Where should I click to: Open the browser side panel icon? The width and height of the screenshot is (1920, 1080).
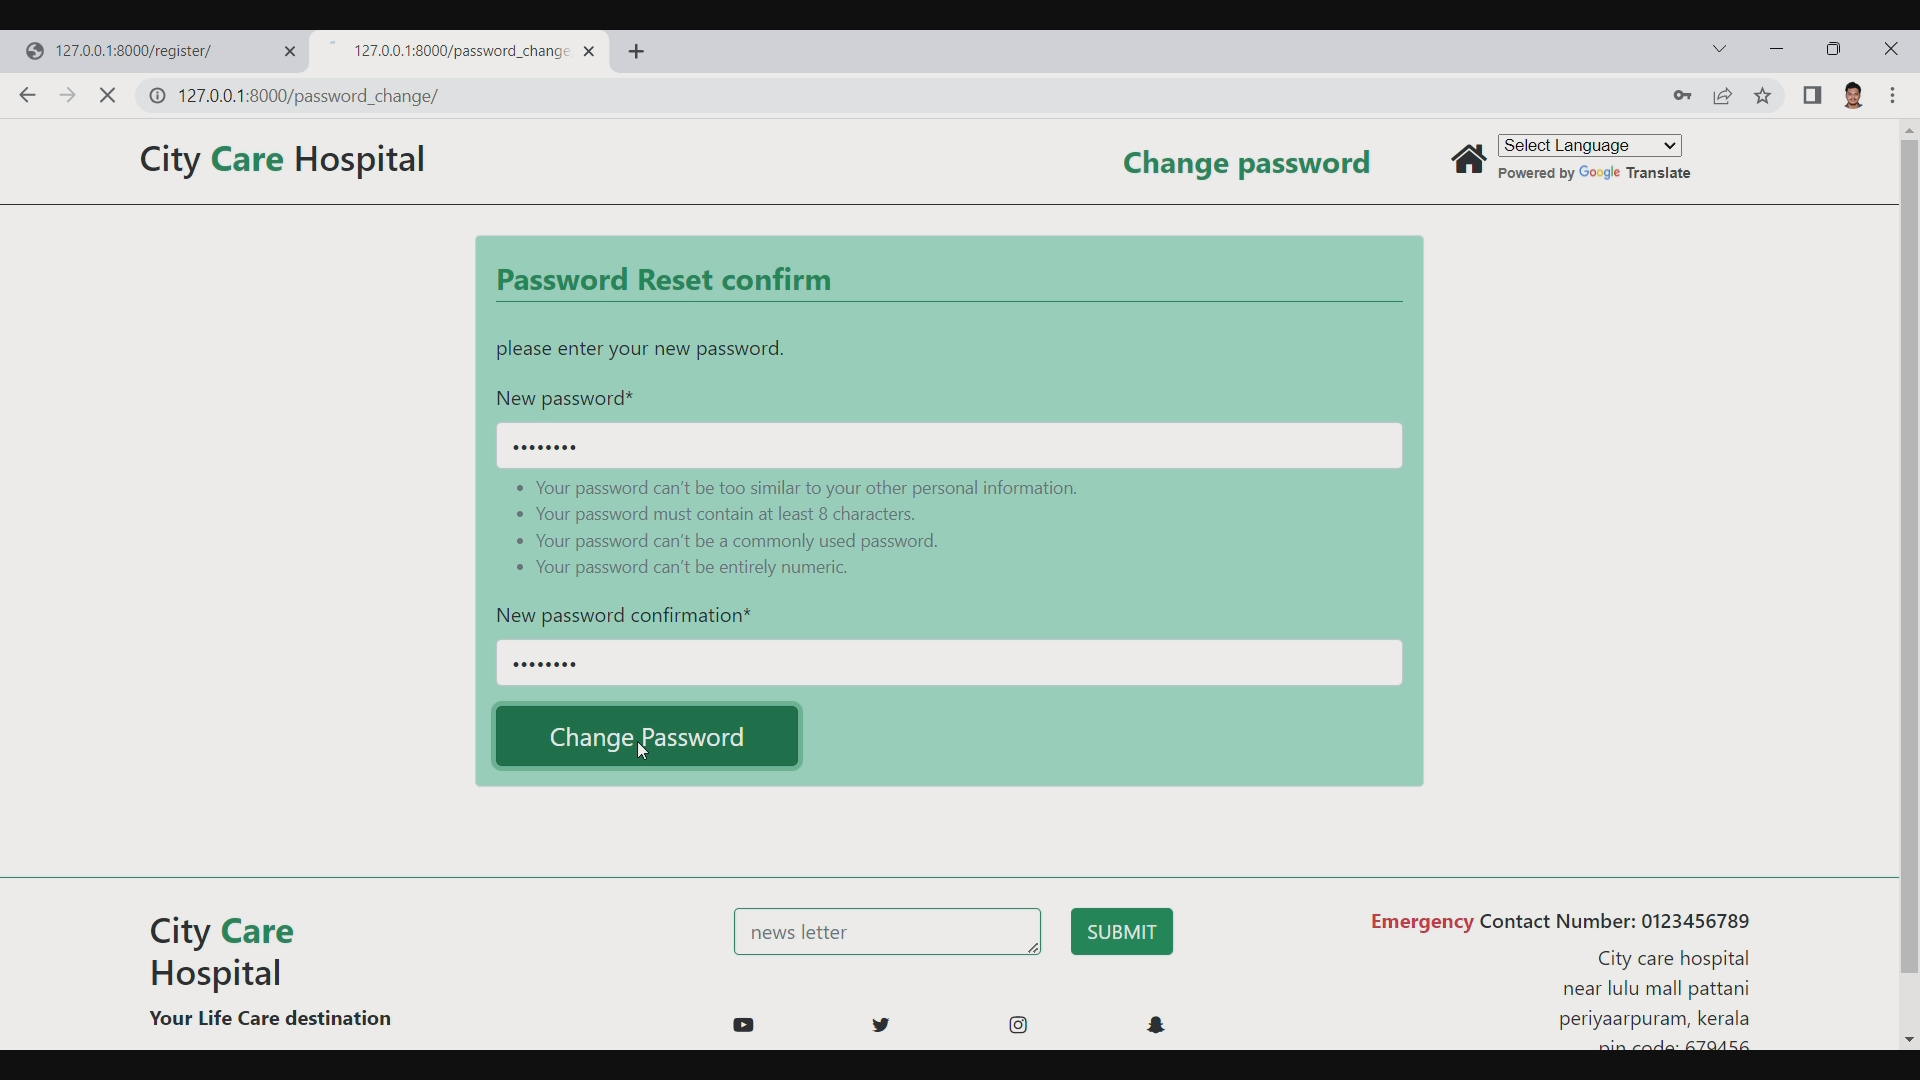[1813, 96]
